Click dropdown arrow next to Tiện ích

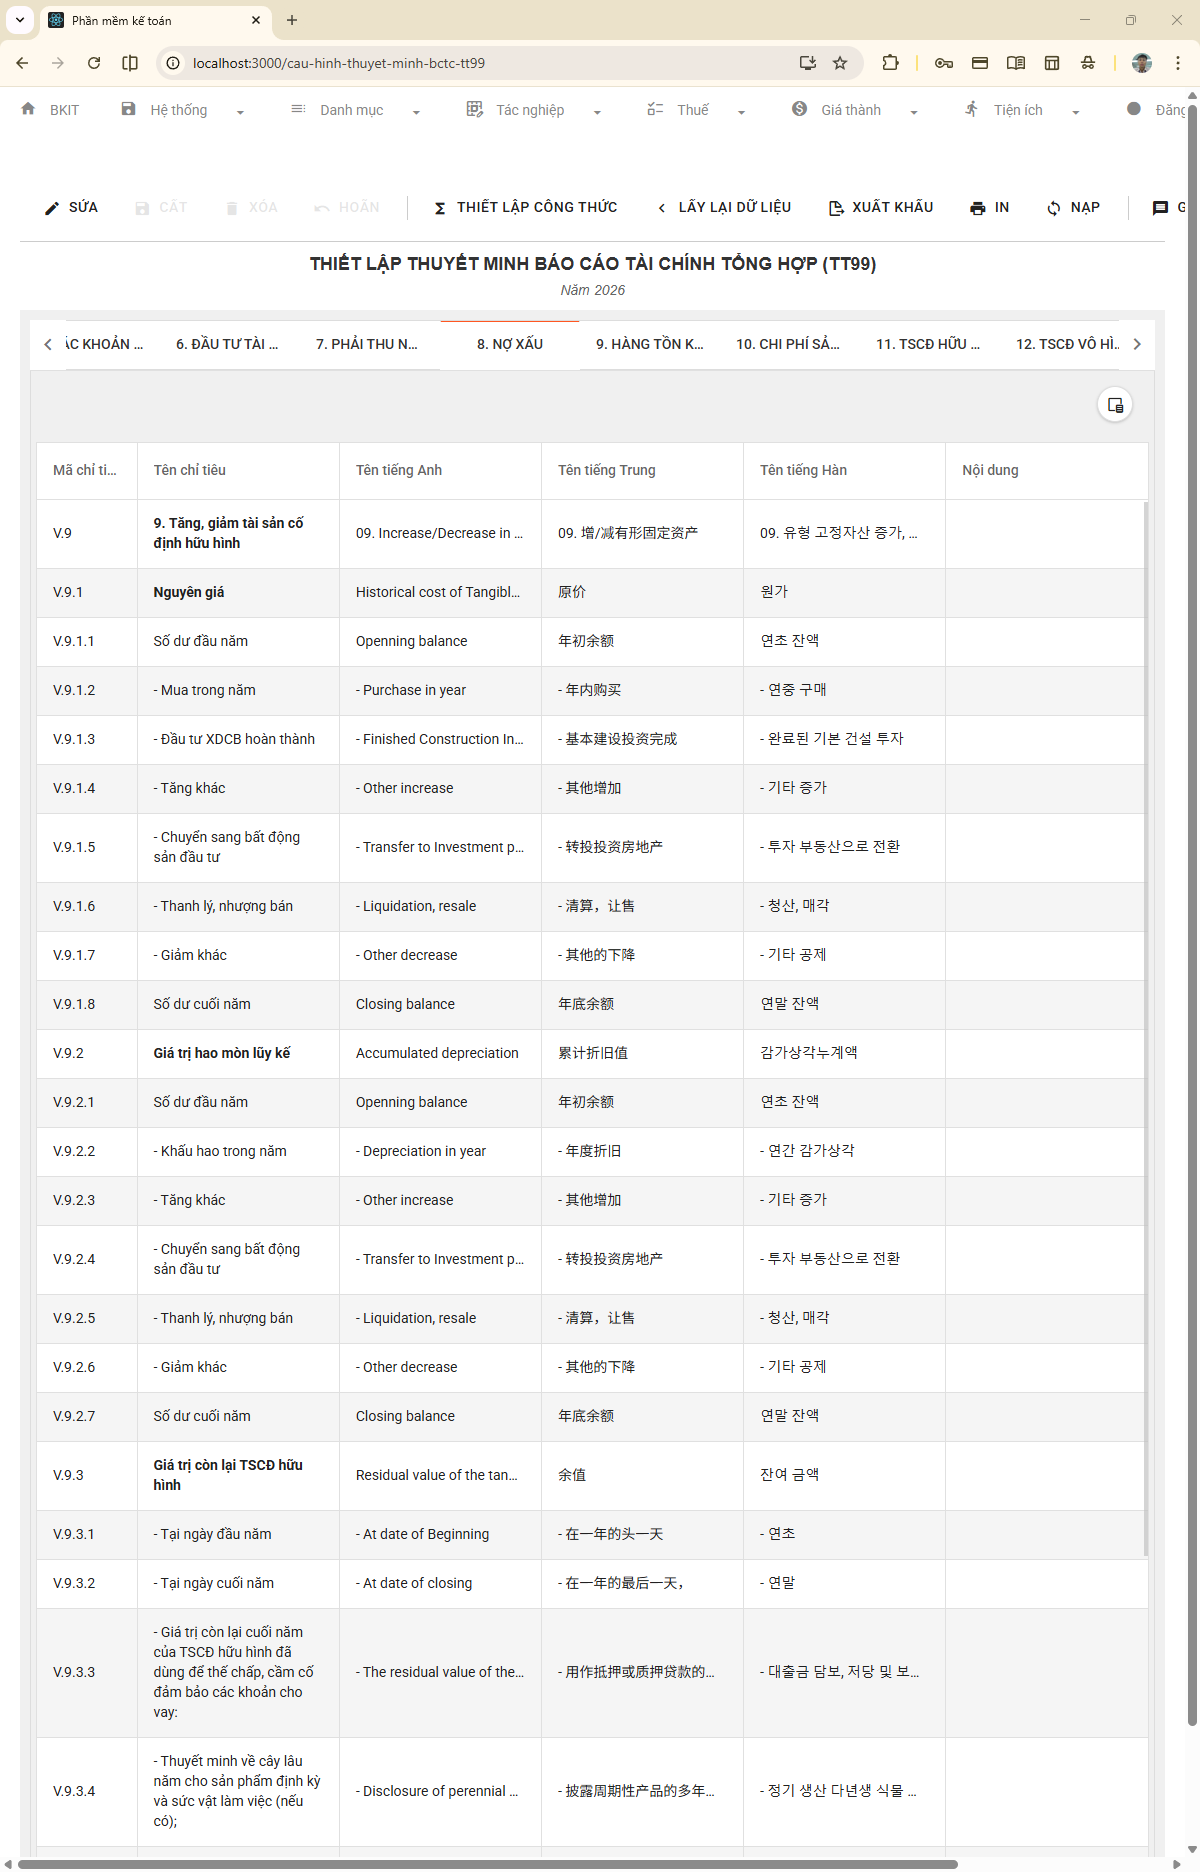[1076, 112]
